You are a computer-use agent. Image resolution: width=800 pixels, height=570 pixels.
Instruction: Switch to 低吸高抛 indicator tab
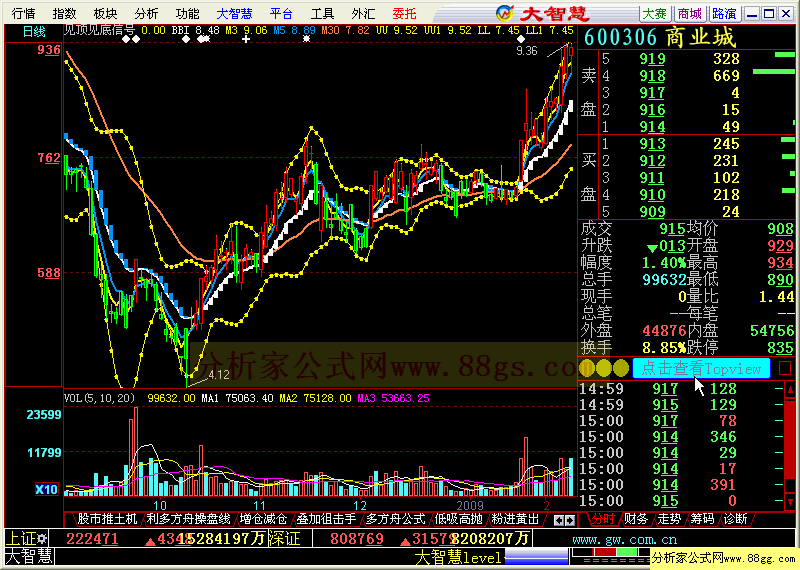[x=458, y=519]
